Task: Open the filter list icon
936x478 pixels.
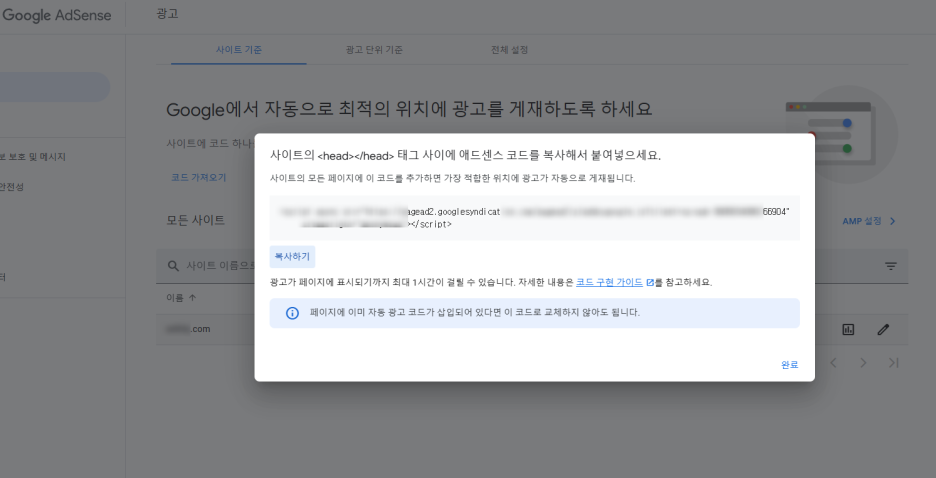Action: click(x=891, y=266)
